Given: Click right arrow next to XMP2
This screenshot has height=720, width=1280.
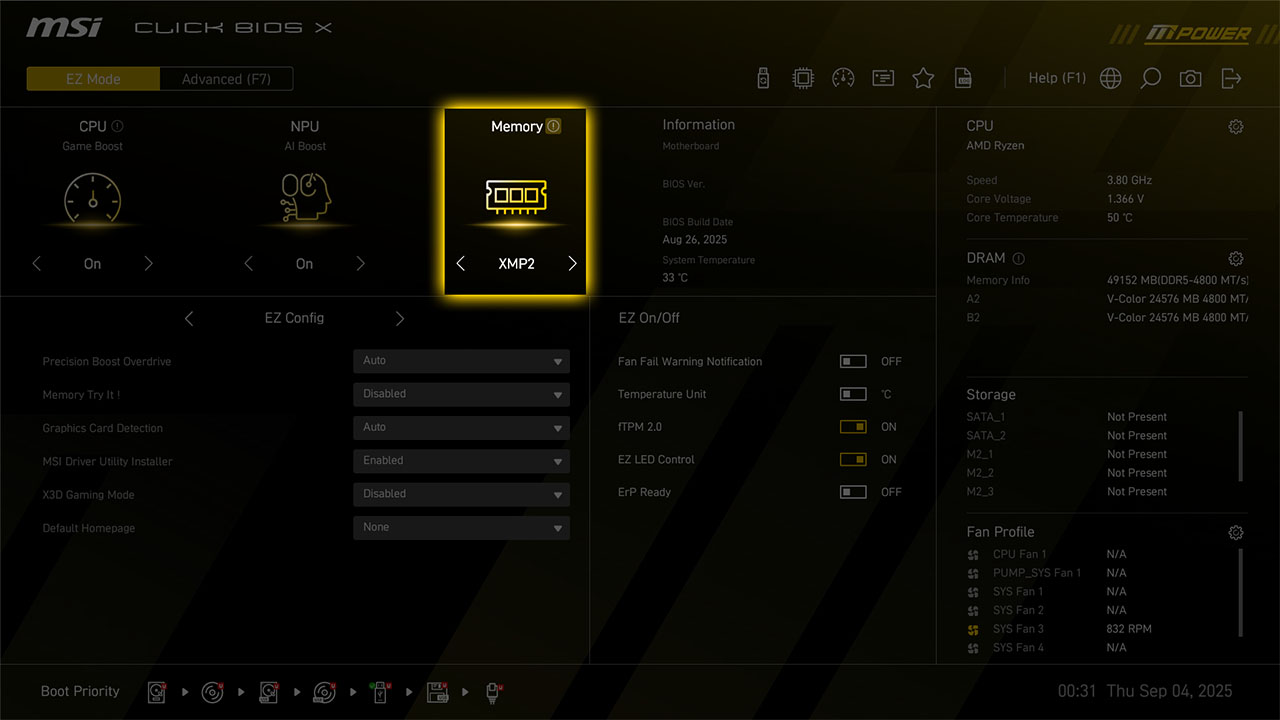Looking at the screenshot, I should coord(572,264).
